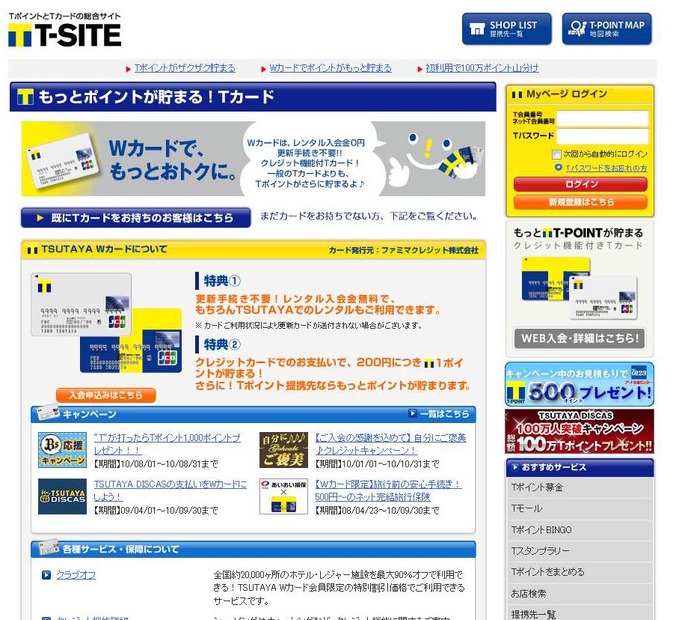
Task: Click the あいおい損保 campaign icon
Action: tap(284, 496)
